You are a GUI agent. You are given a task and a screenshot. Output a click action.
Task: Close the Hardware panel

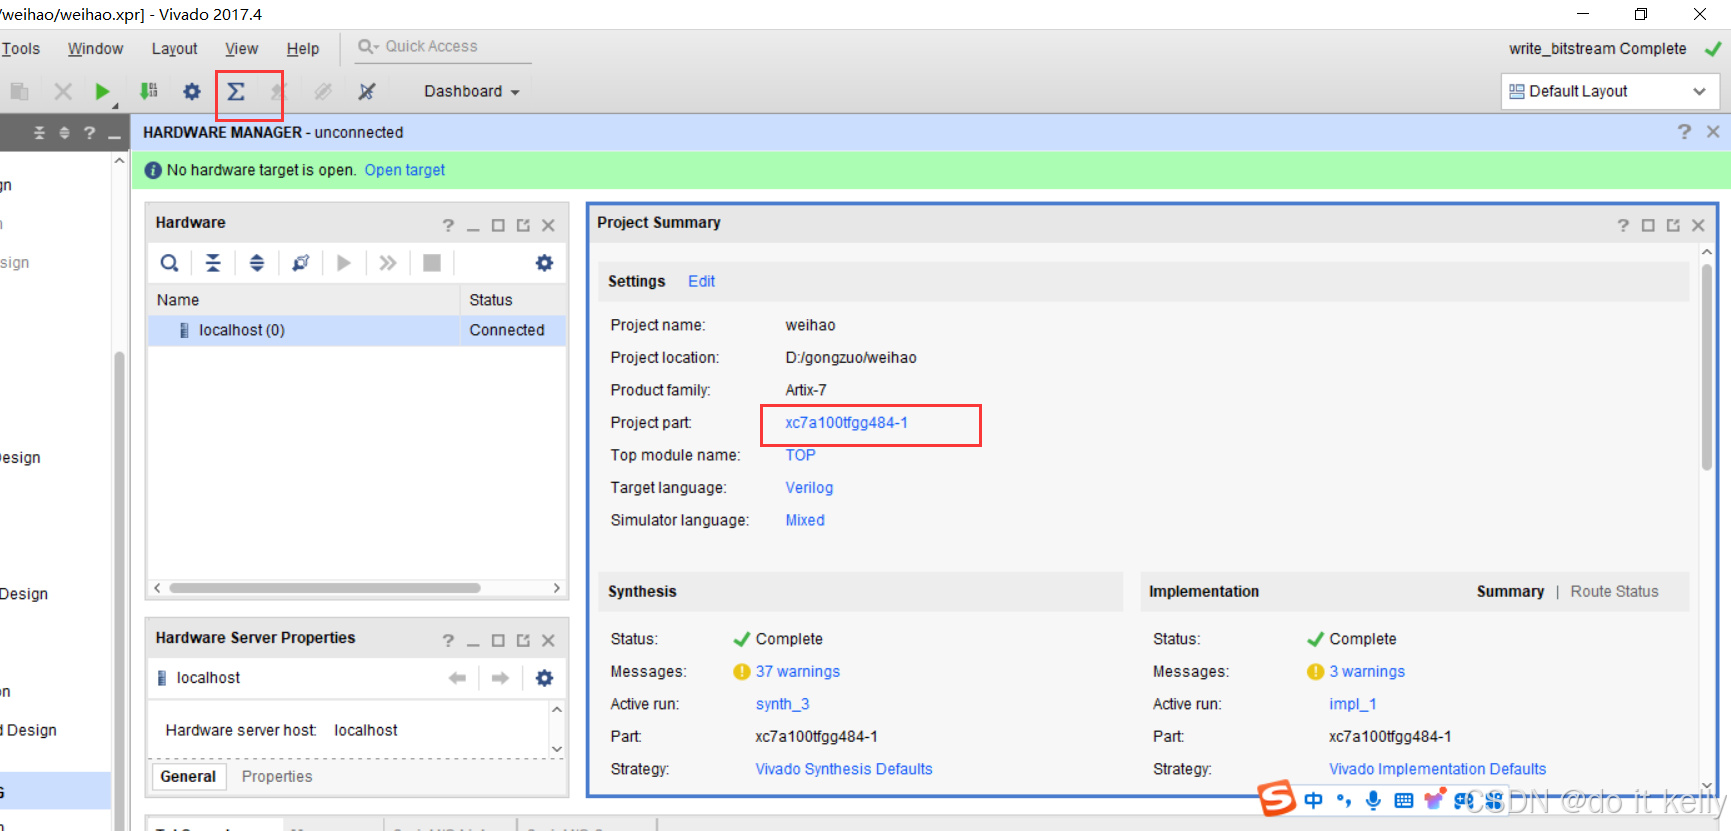tap(548, 225)
